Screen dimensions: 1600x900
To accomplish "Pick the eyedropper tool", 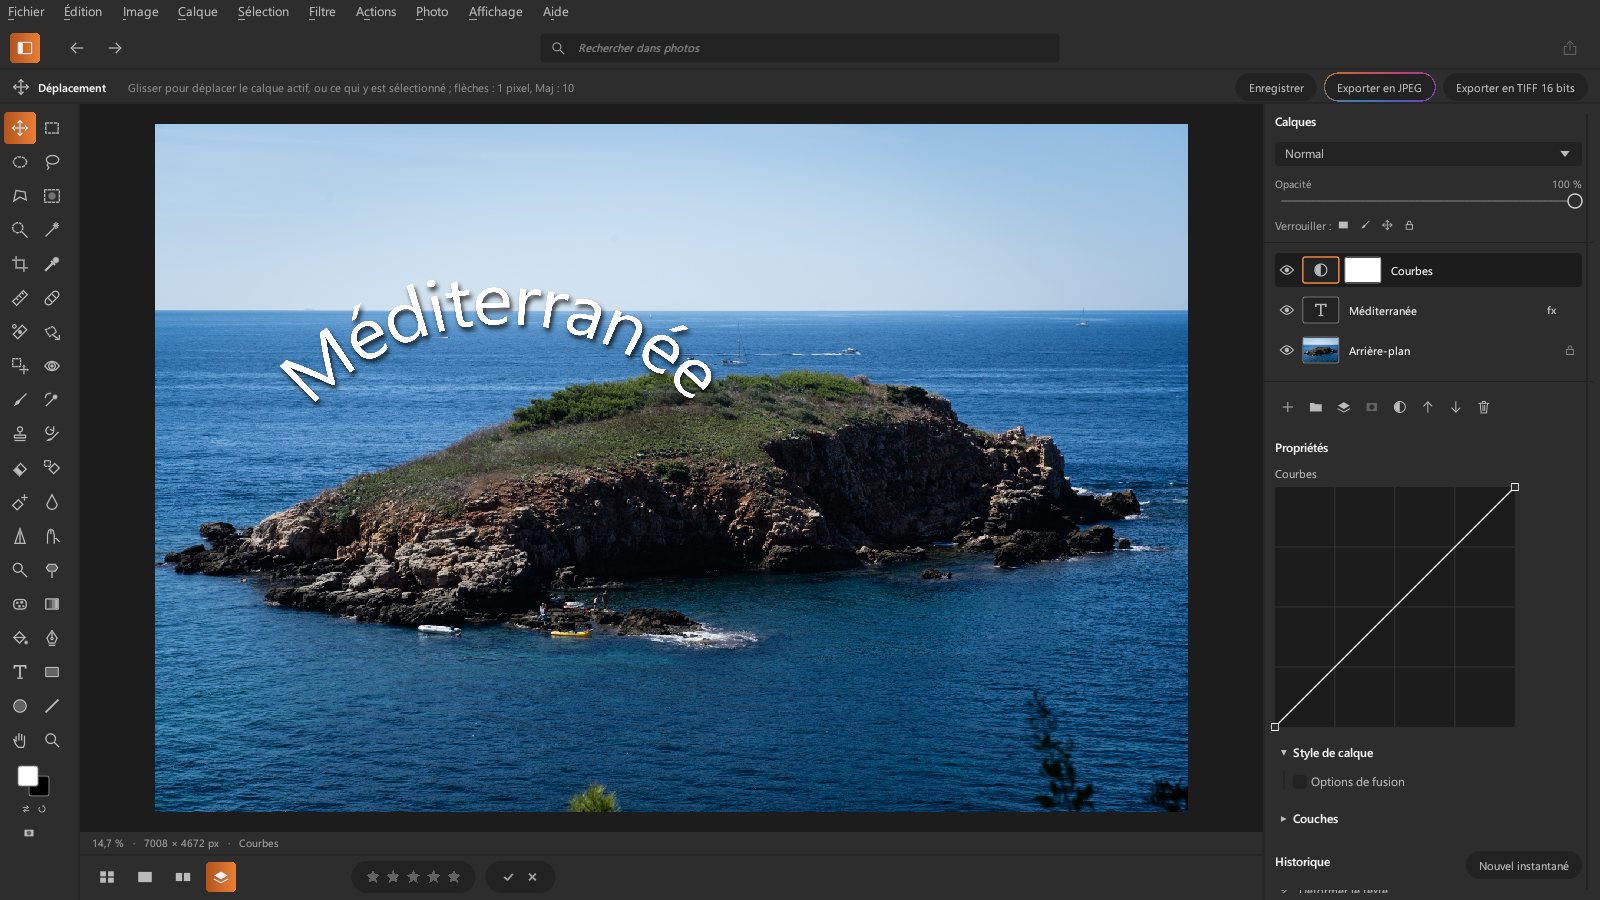I will click(52, 264).
